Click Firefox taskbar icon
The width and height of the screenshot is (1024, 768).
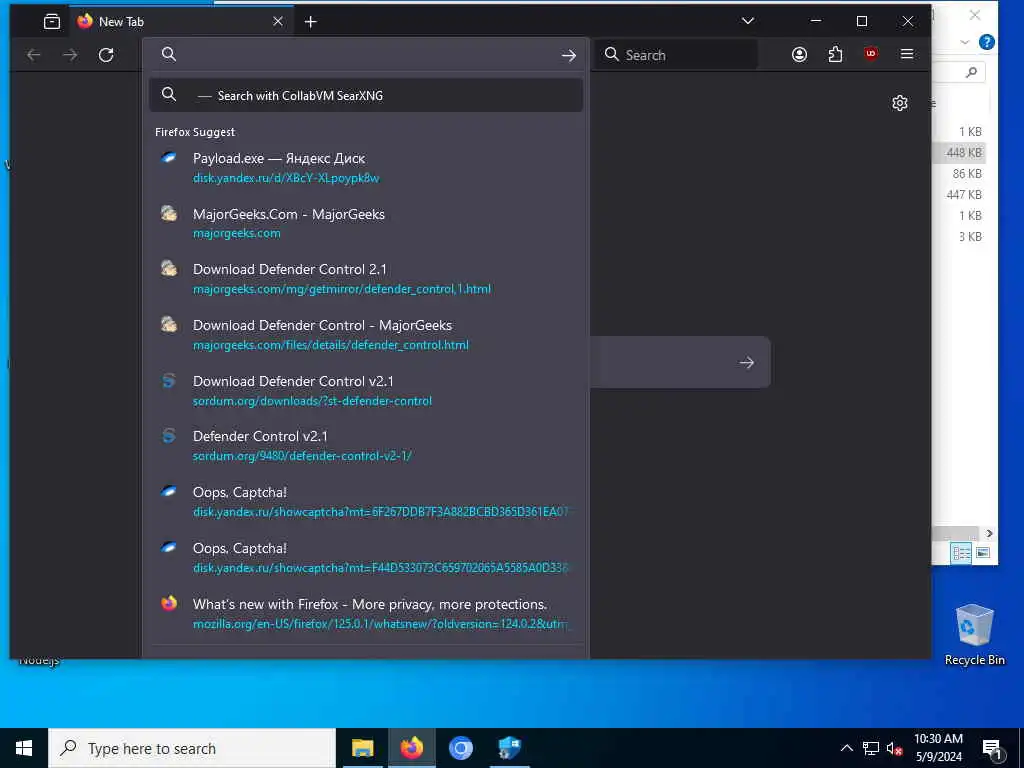tap(411, 748)
